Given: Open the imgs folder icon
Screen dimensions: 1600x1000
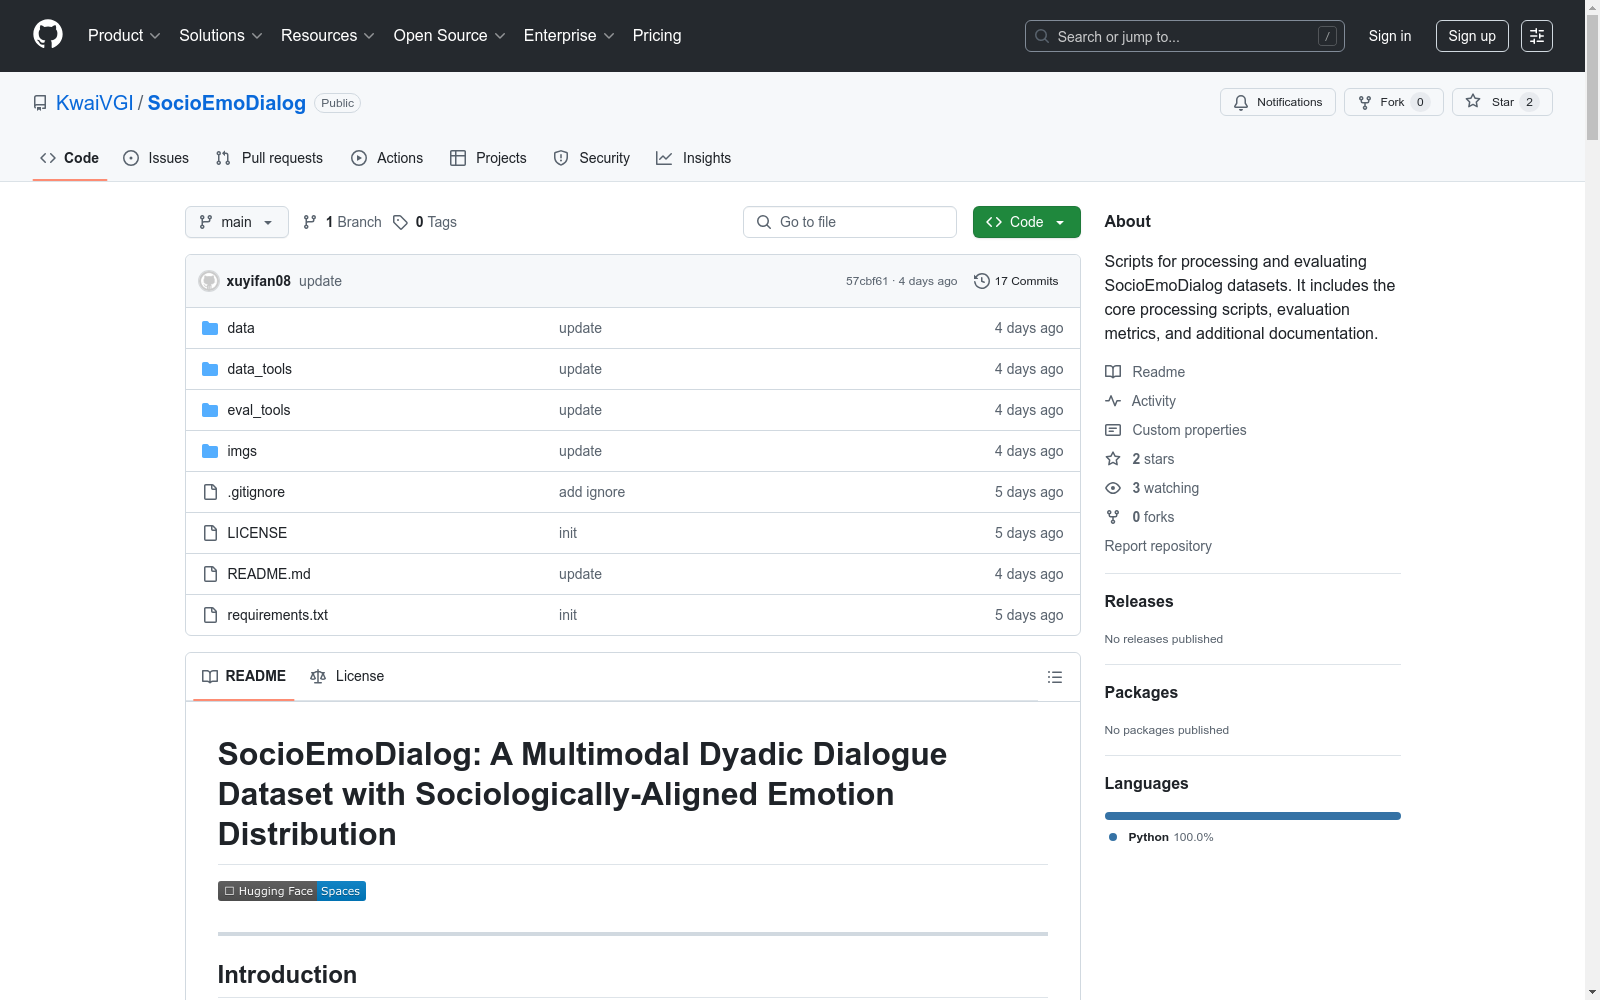Looking at the screenshot, I should [210, 451].
